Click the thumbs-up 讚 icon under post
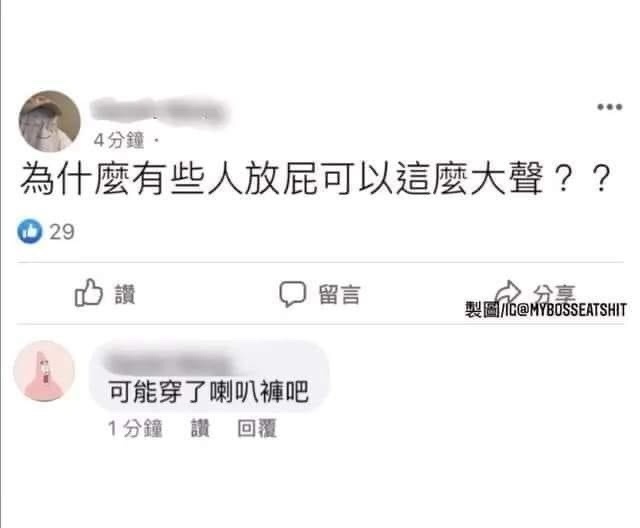The image size is (640, 528). [x=89, y=293]
